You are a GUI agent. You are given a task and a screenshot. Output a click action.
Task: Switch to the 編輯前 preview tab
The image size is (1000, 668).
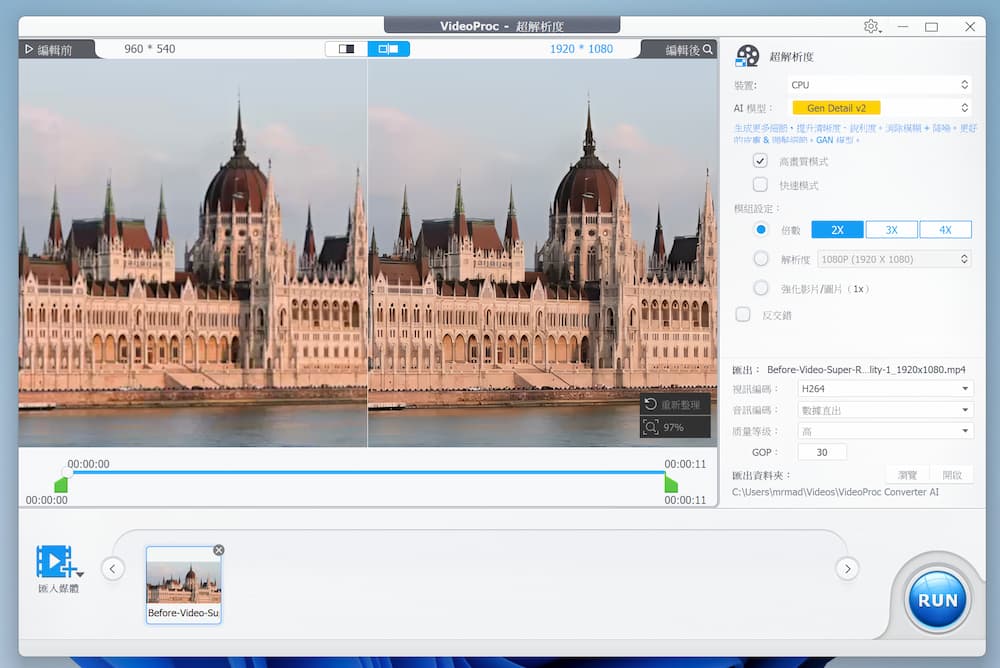point(52,47)
